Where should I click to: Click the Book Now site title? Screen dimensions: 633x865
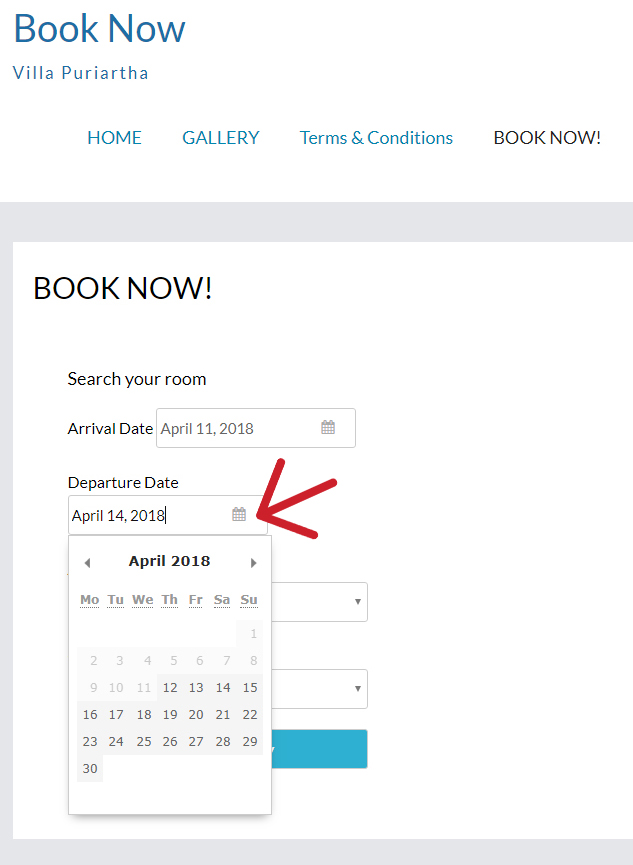tap(99, 28)
